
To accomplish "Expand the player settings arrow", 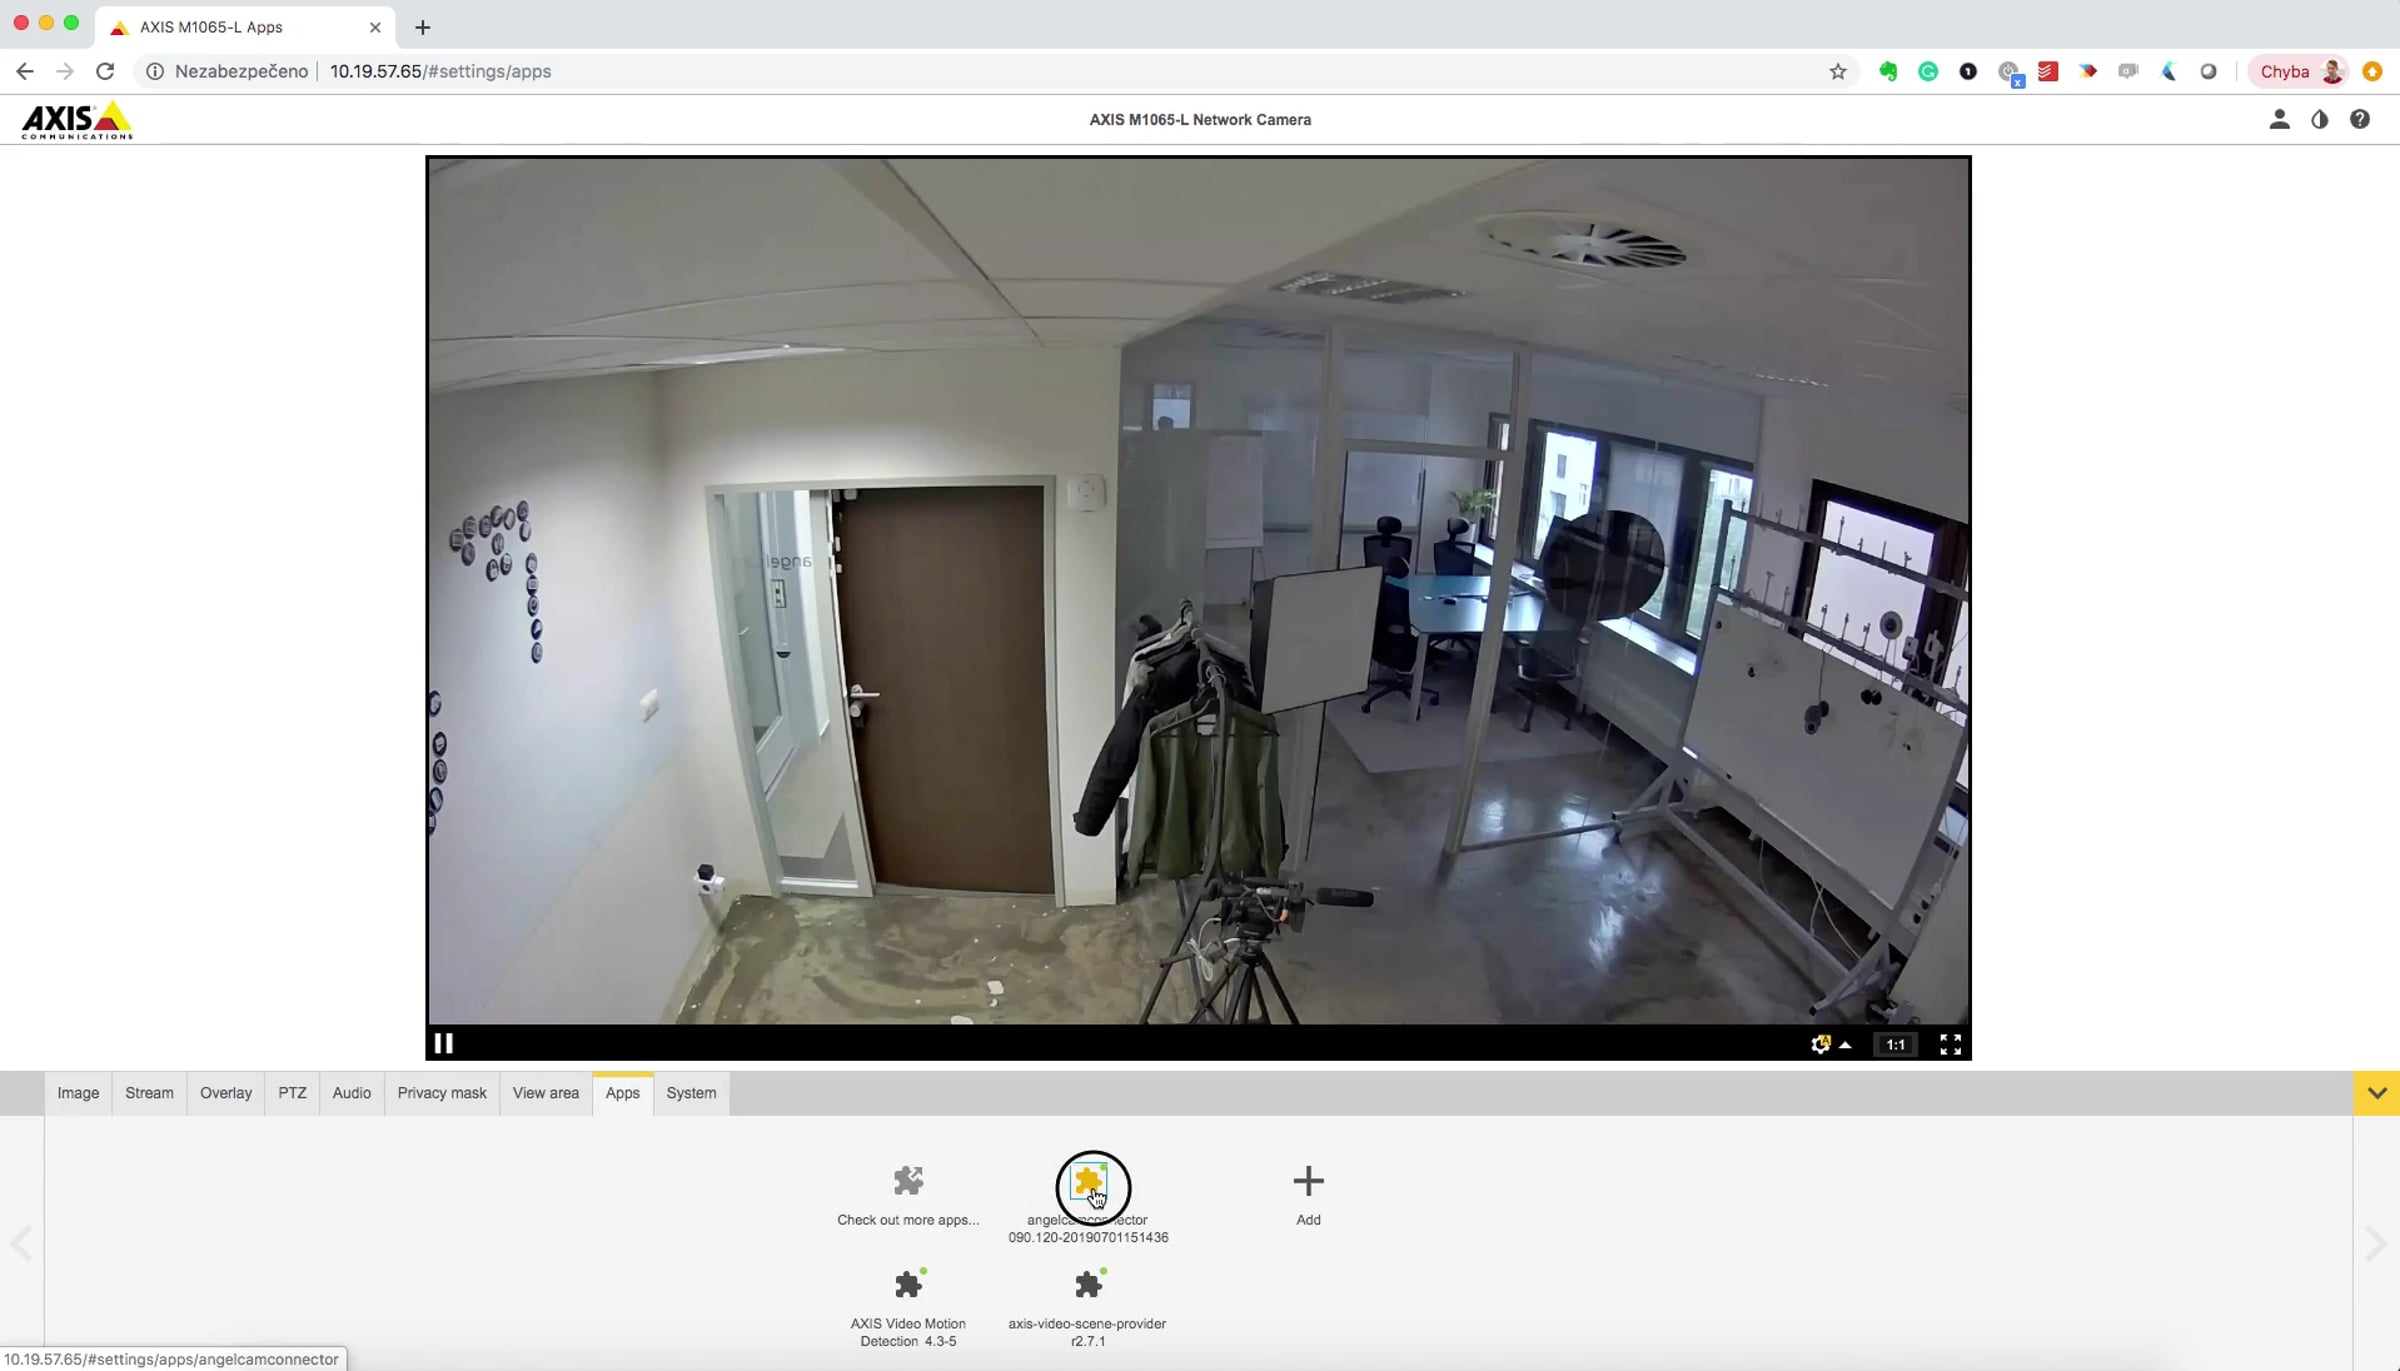I will [x=1846, y=1045].
